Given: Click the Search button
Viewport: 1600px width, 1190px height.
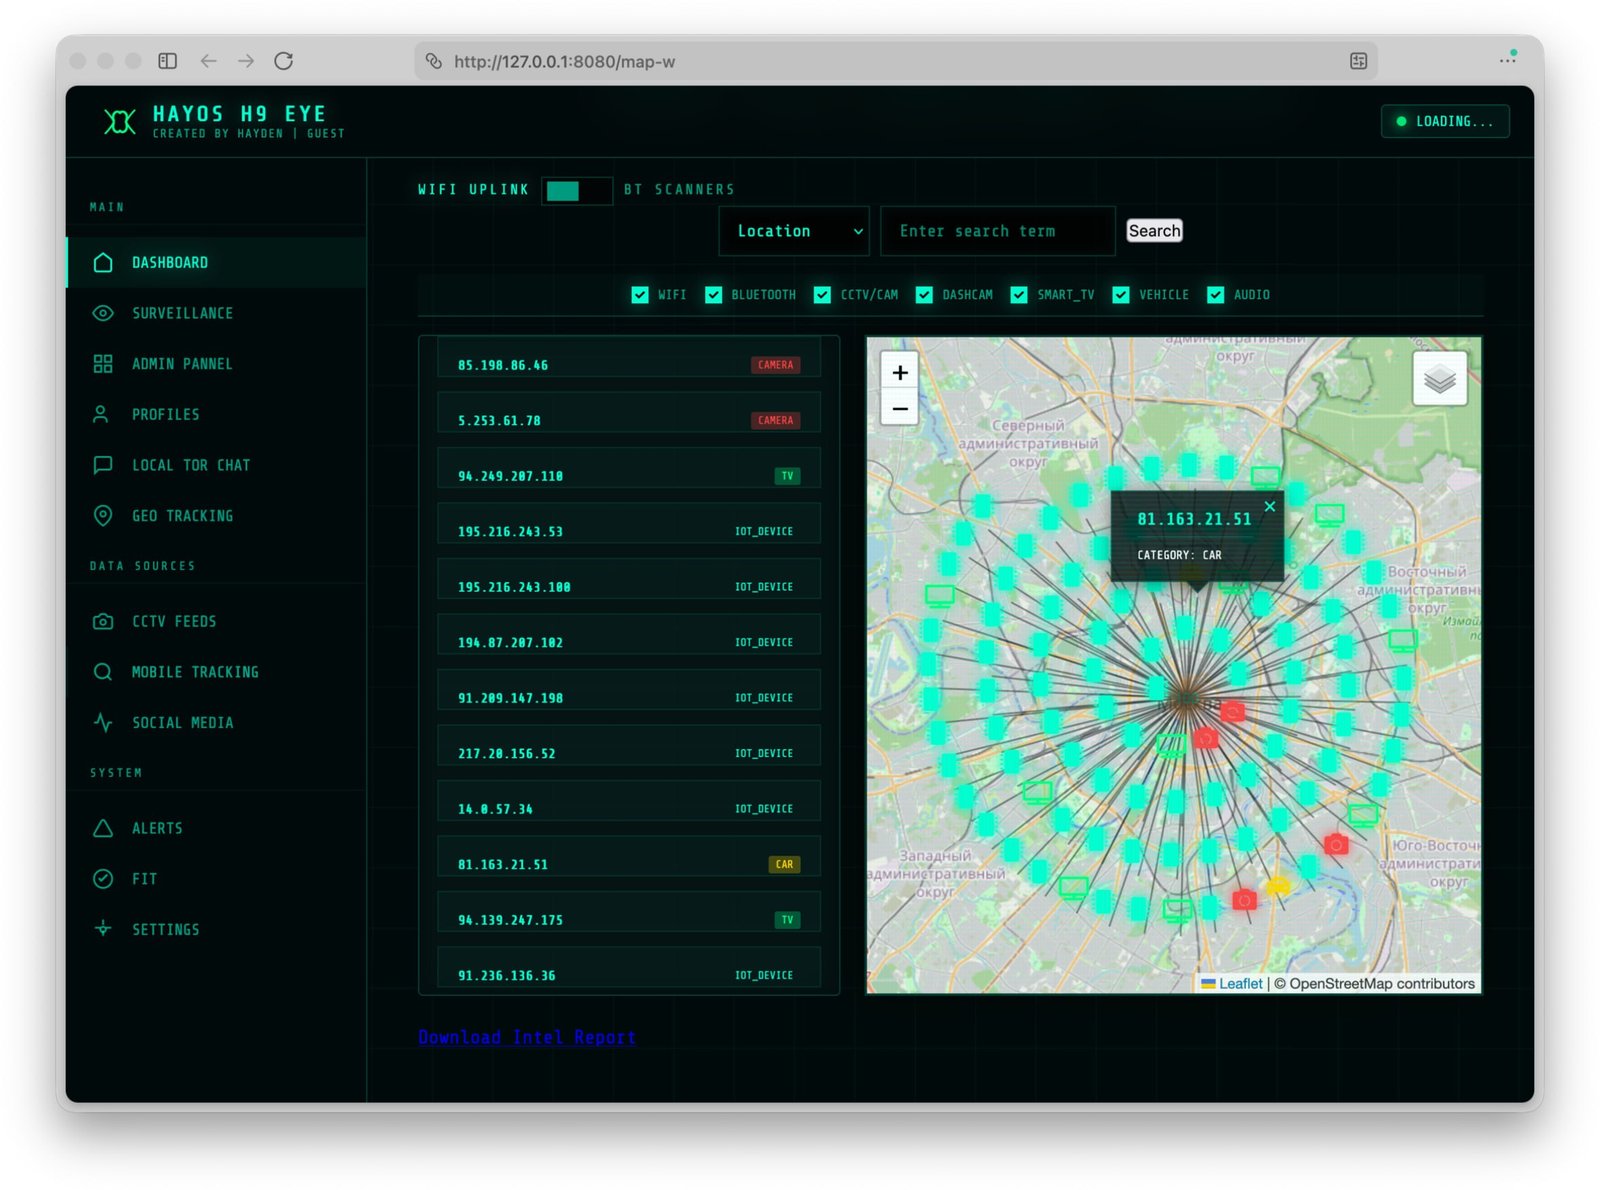Looking at the screenshot, I should click(1154, 231).
